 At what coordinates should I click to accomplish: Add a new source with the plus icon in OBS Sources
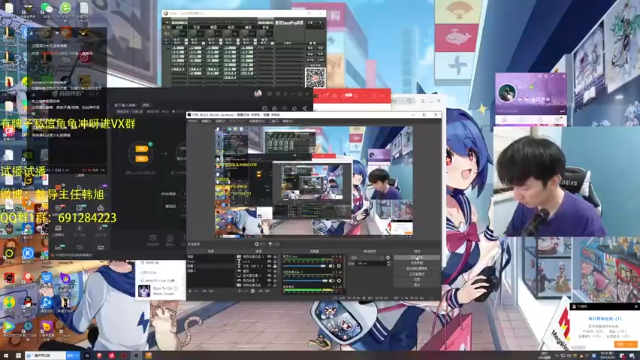click(x=239, y=291)
